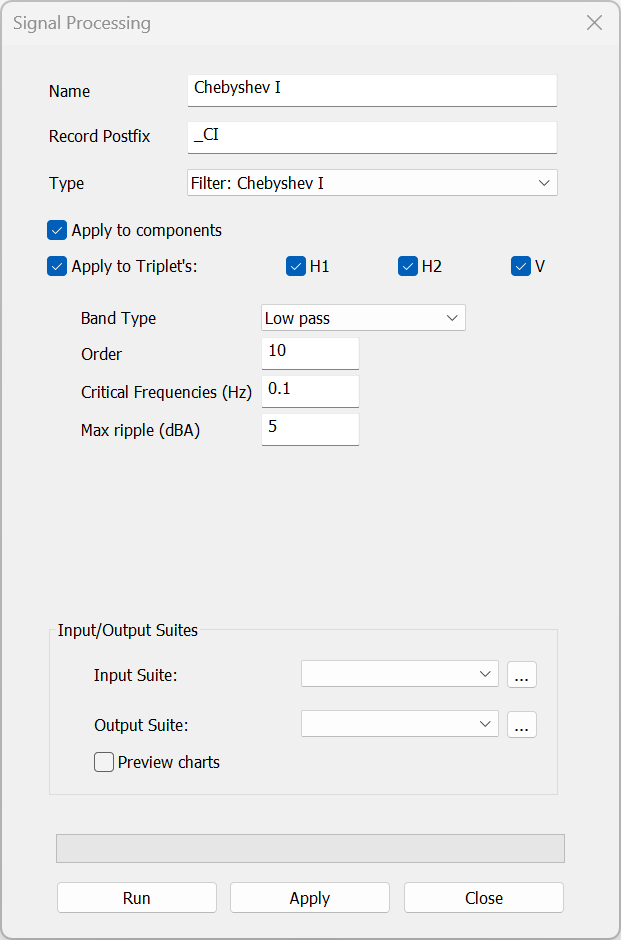Disable the H1 component checkbox
621x940 pixels.
[x=296, y=266]
